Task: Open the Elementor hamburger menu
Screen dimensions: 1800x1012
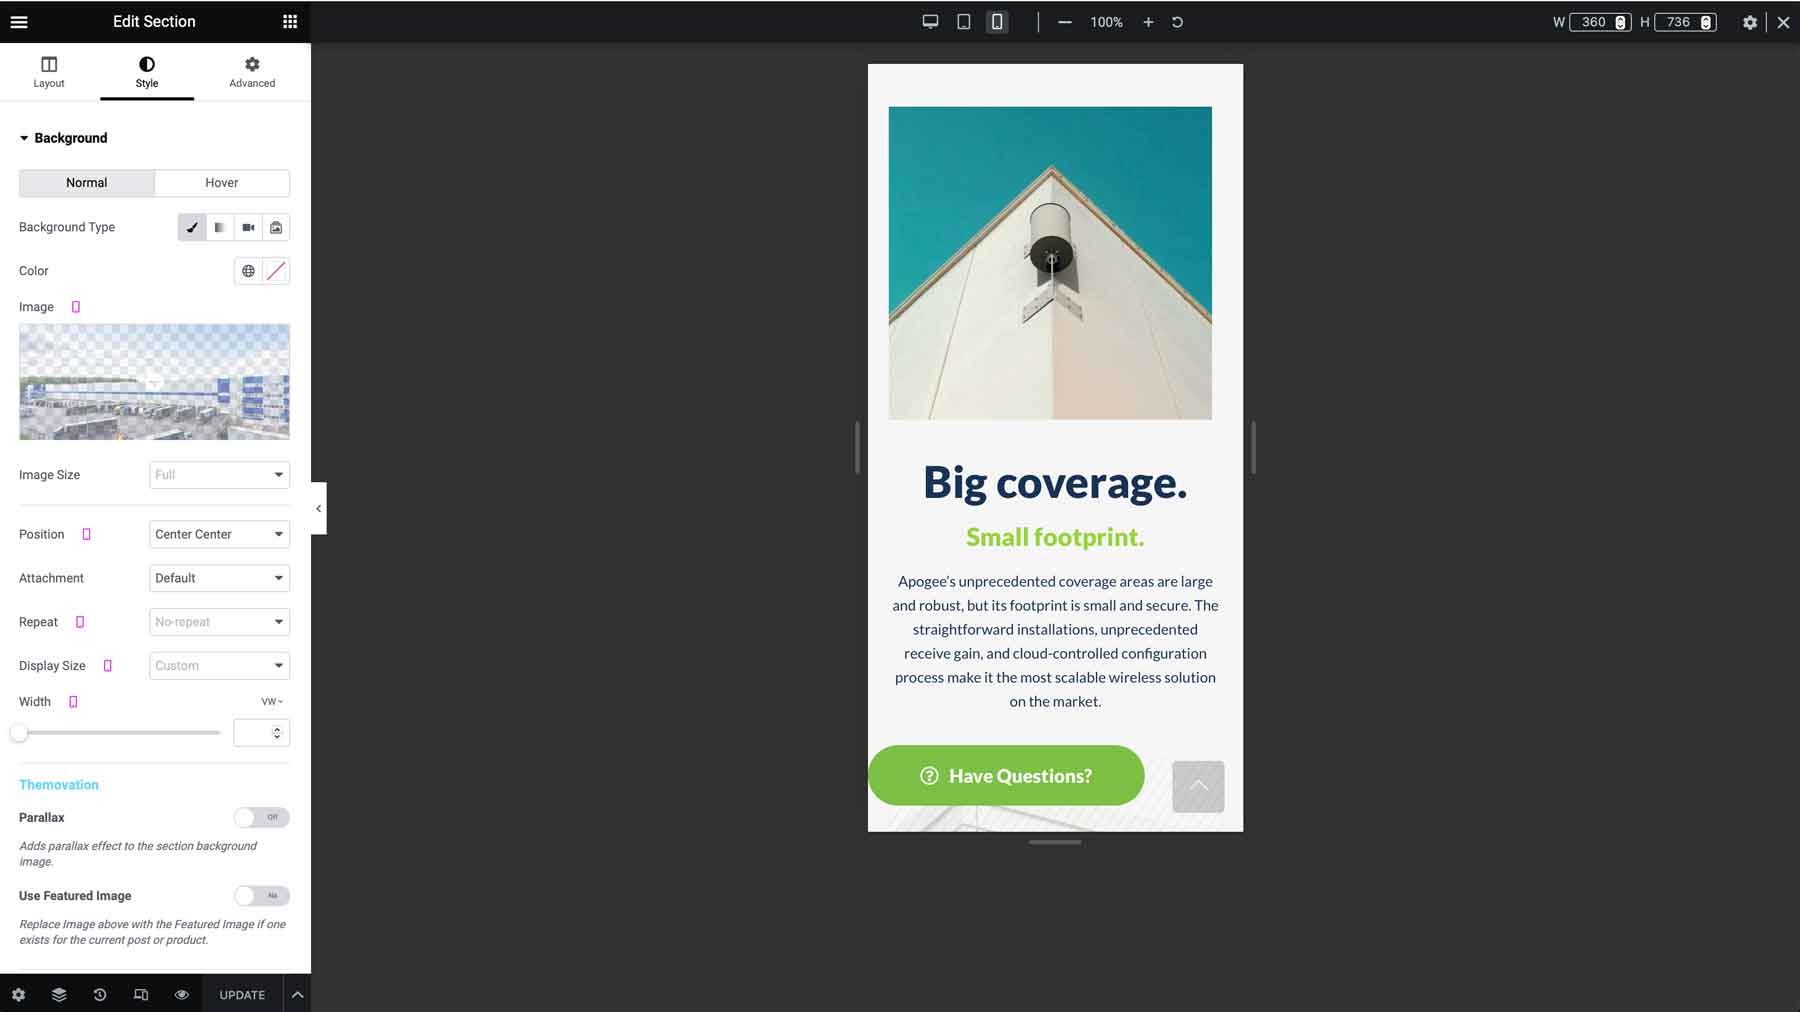Action: 19,21
